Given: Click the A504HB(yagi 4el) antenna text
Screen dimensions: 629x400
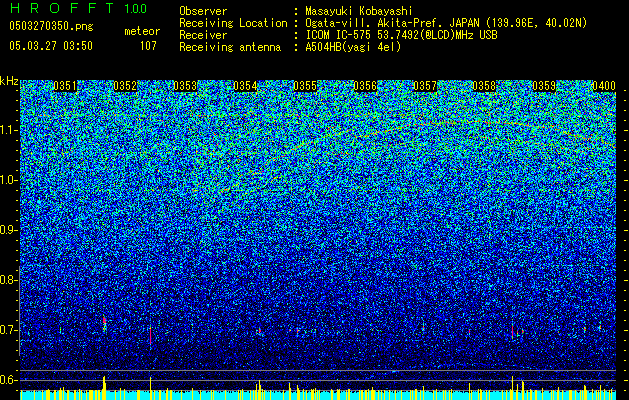Looking at the screenshot, I should (x=353, y=47).
